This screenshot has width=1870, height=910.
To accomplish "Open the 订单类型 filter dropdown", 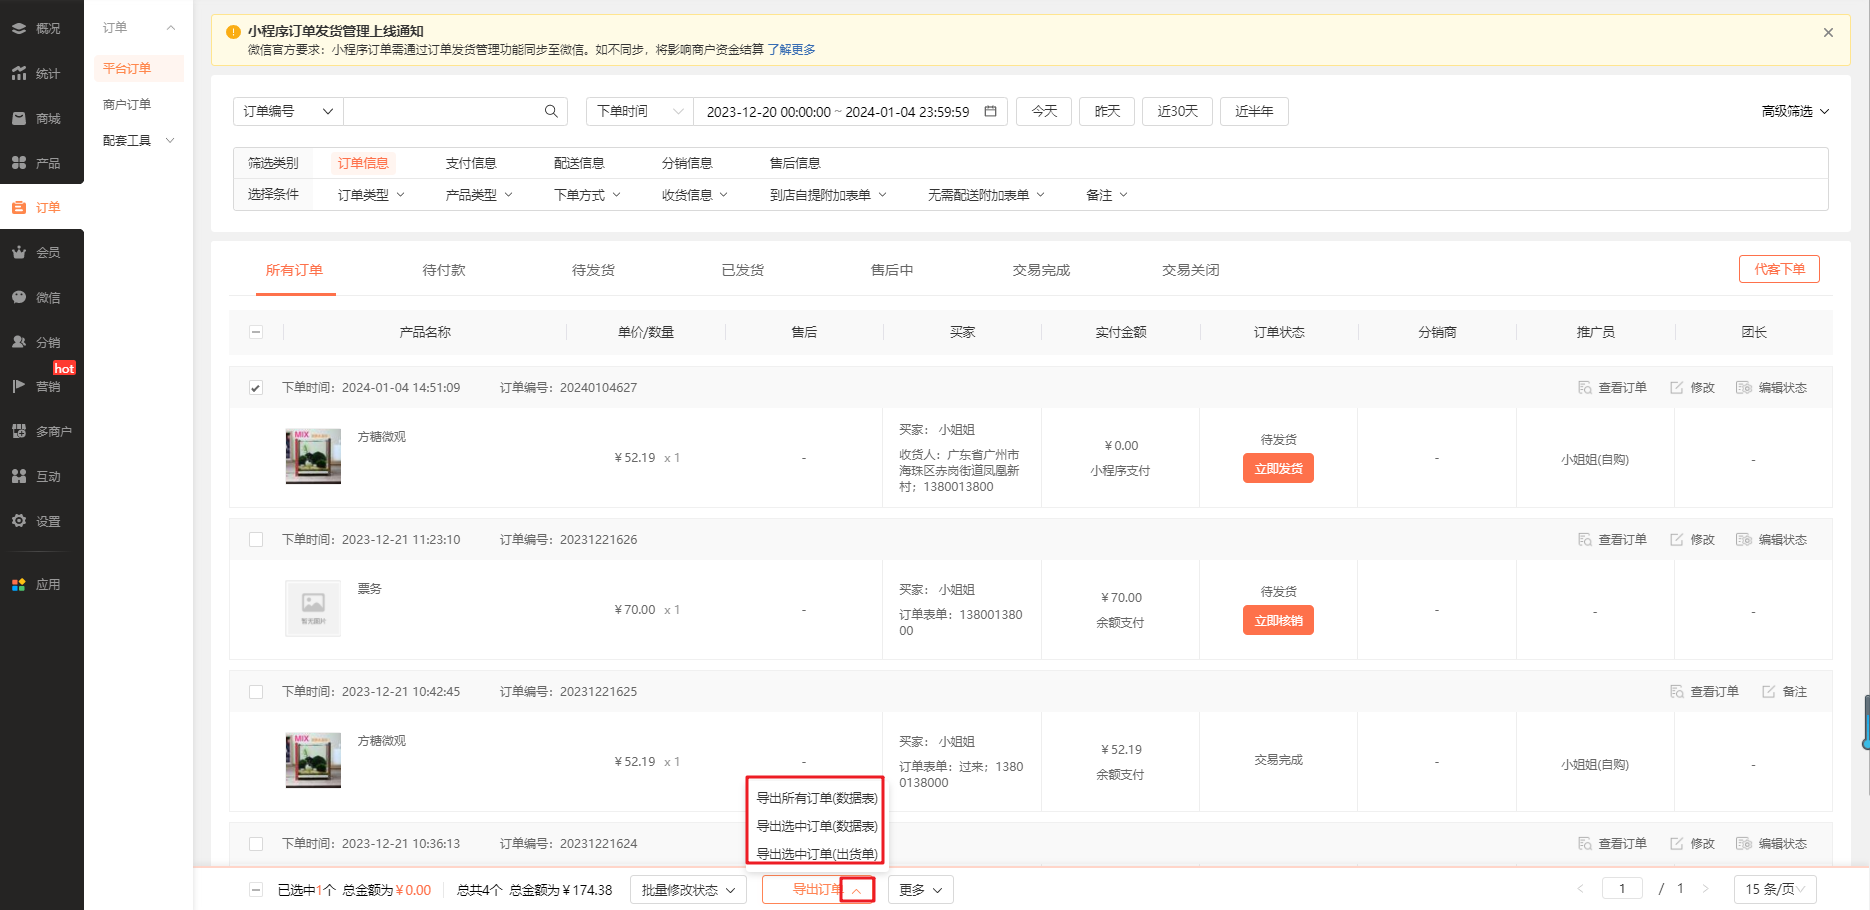I will 371,195.
